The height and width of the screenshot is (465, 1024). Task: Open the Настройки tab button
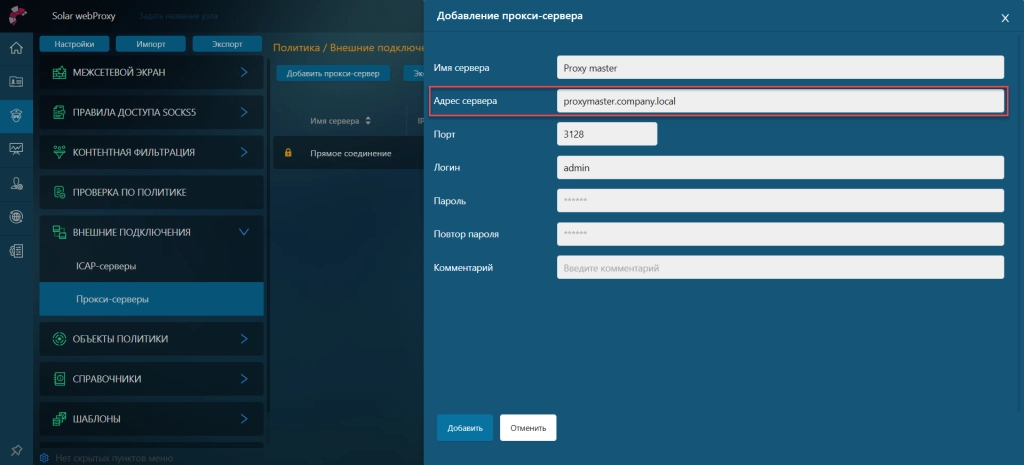pyautogui.click(x=74, y=44)
